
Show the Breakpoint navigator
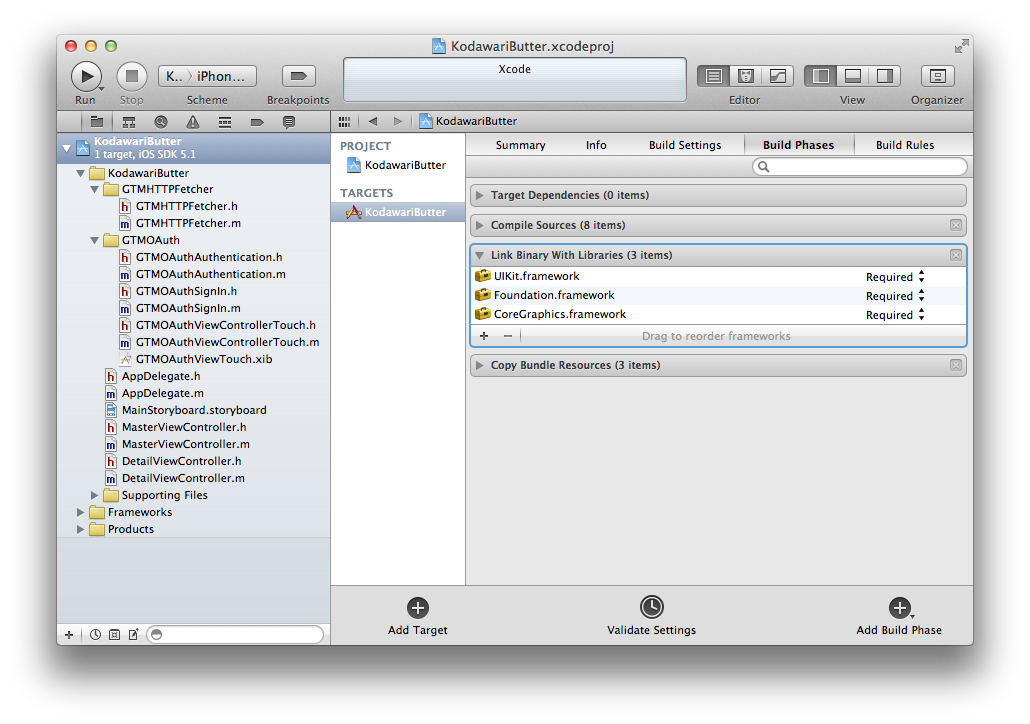(257, 122)
